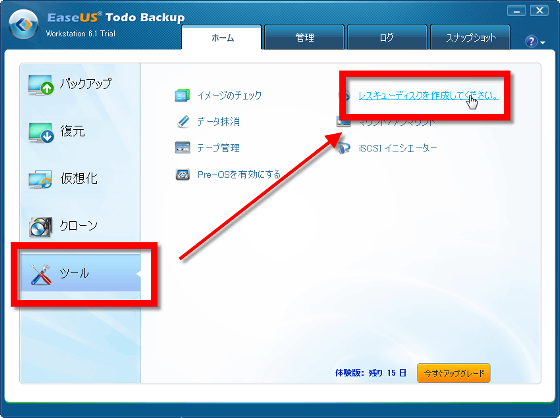Click the Enable Pre-OS icon
Image resolution: width=560 pixels, height=418 pixels.
click(182, 174)
